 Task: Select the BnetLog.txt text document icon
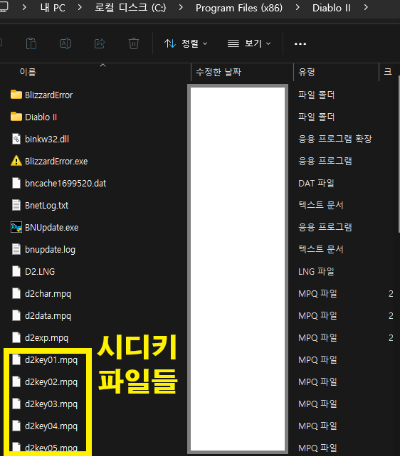point(16,205)
